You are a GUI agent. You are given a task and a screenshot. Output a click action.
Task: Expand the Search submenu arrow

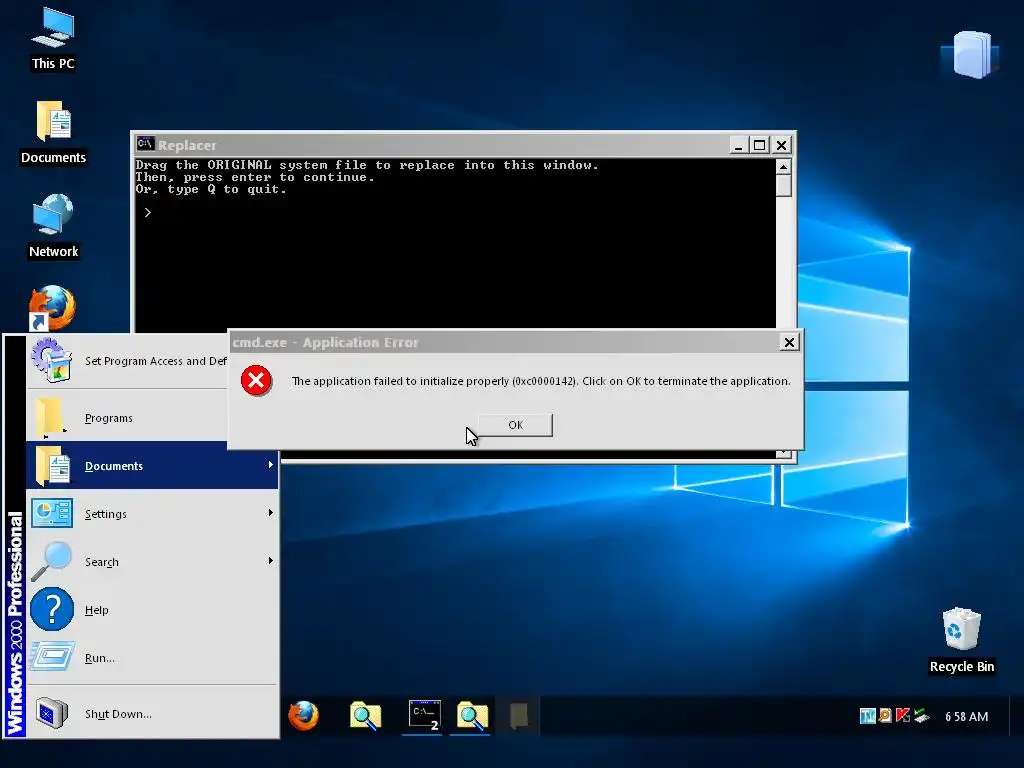pos(270,561)
